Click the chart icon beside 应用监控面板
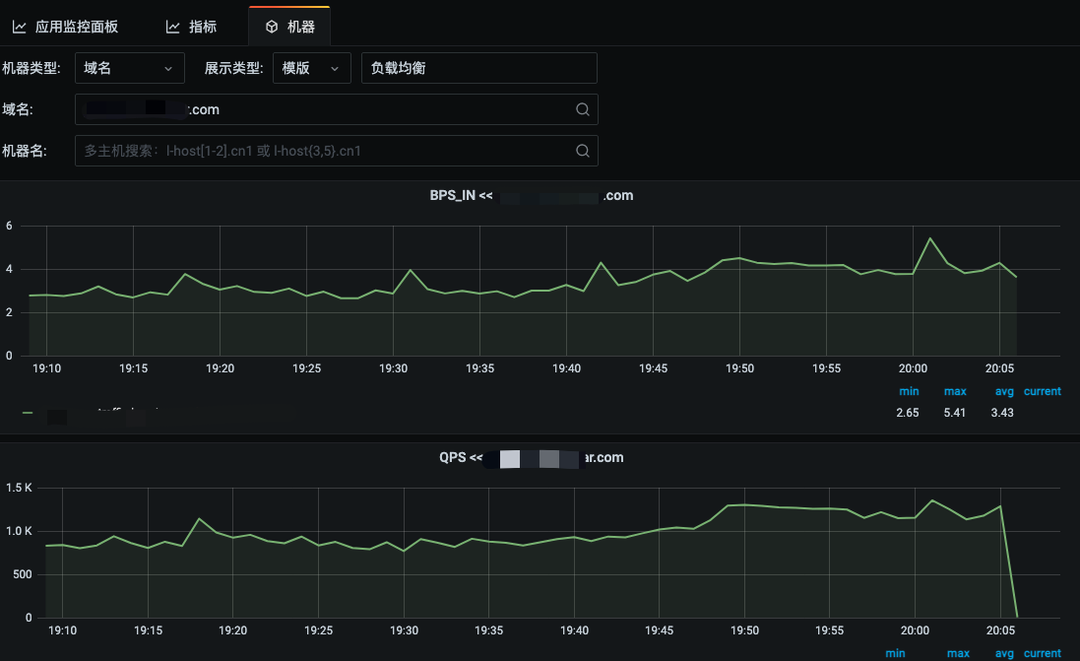Viewport: 1080px width, 661px height. pos(19,27)
